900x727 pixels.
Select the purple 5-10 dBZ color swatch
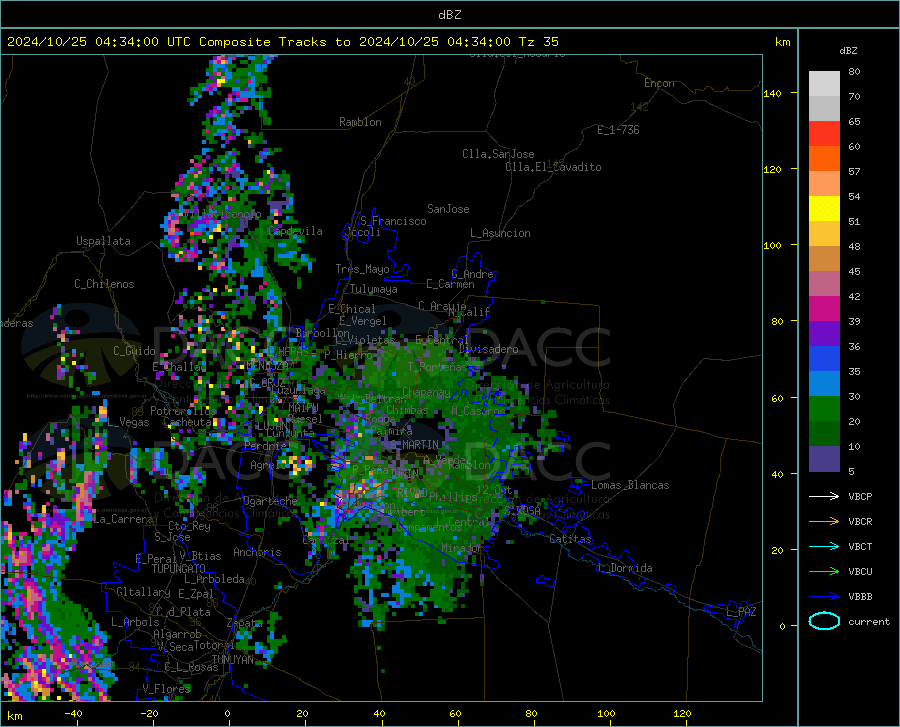click(824, 459)
